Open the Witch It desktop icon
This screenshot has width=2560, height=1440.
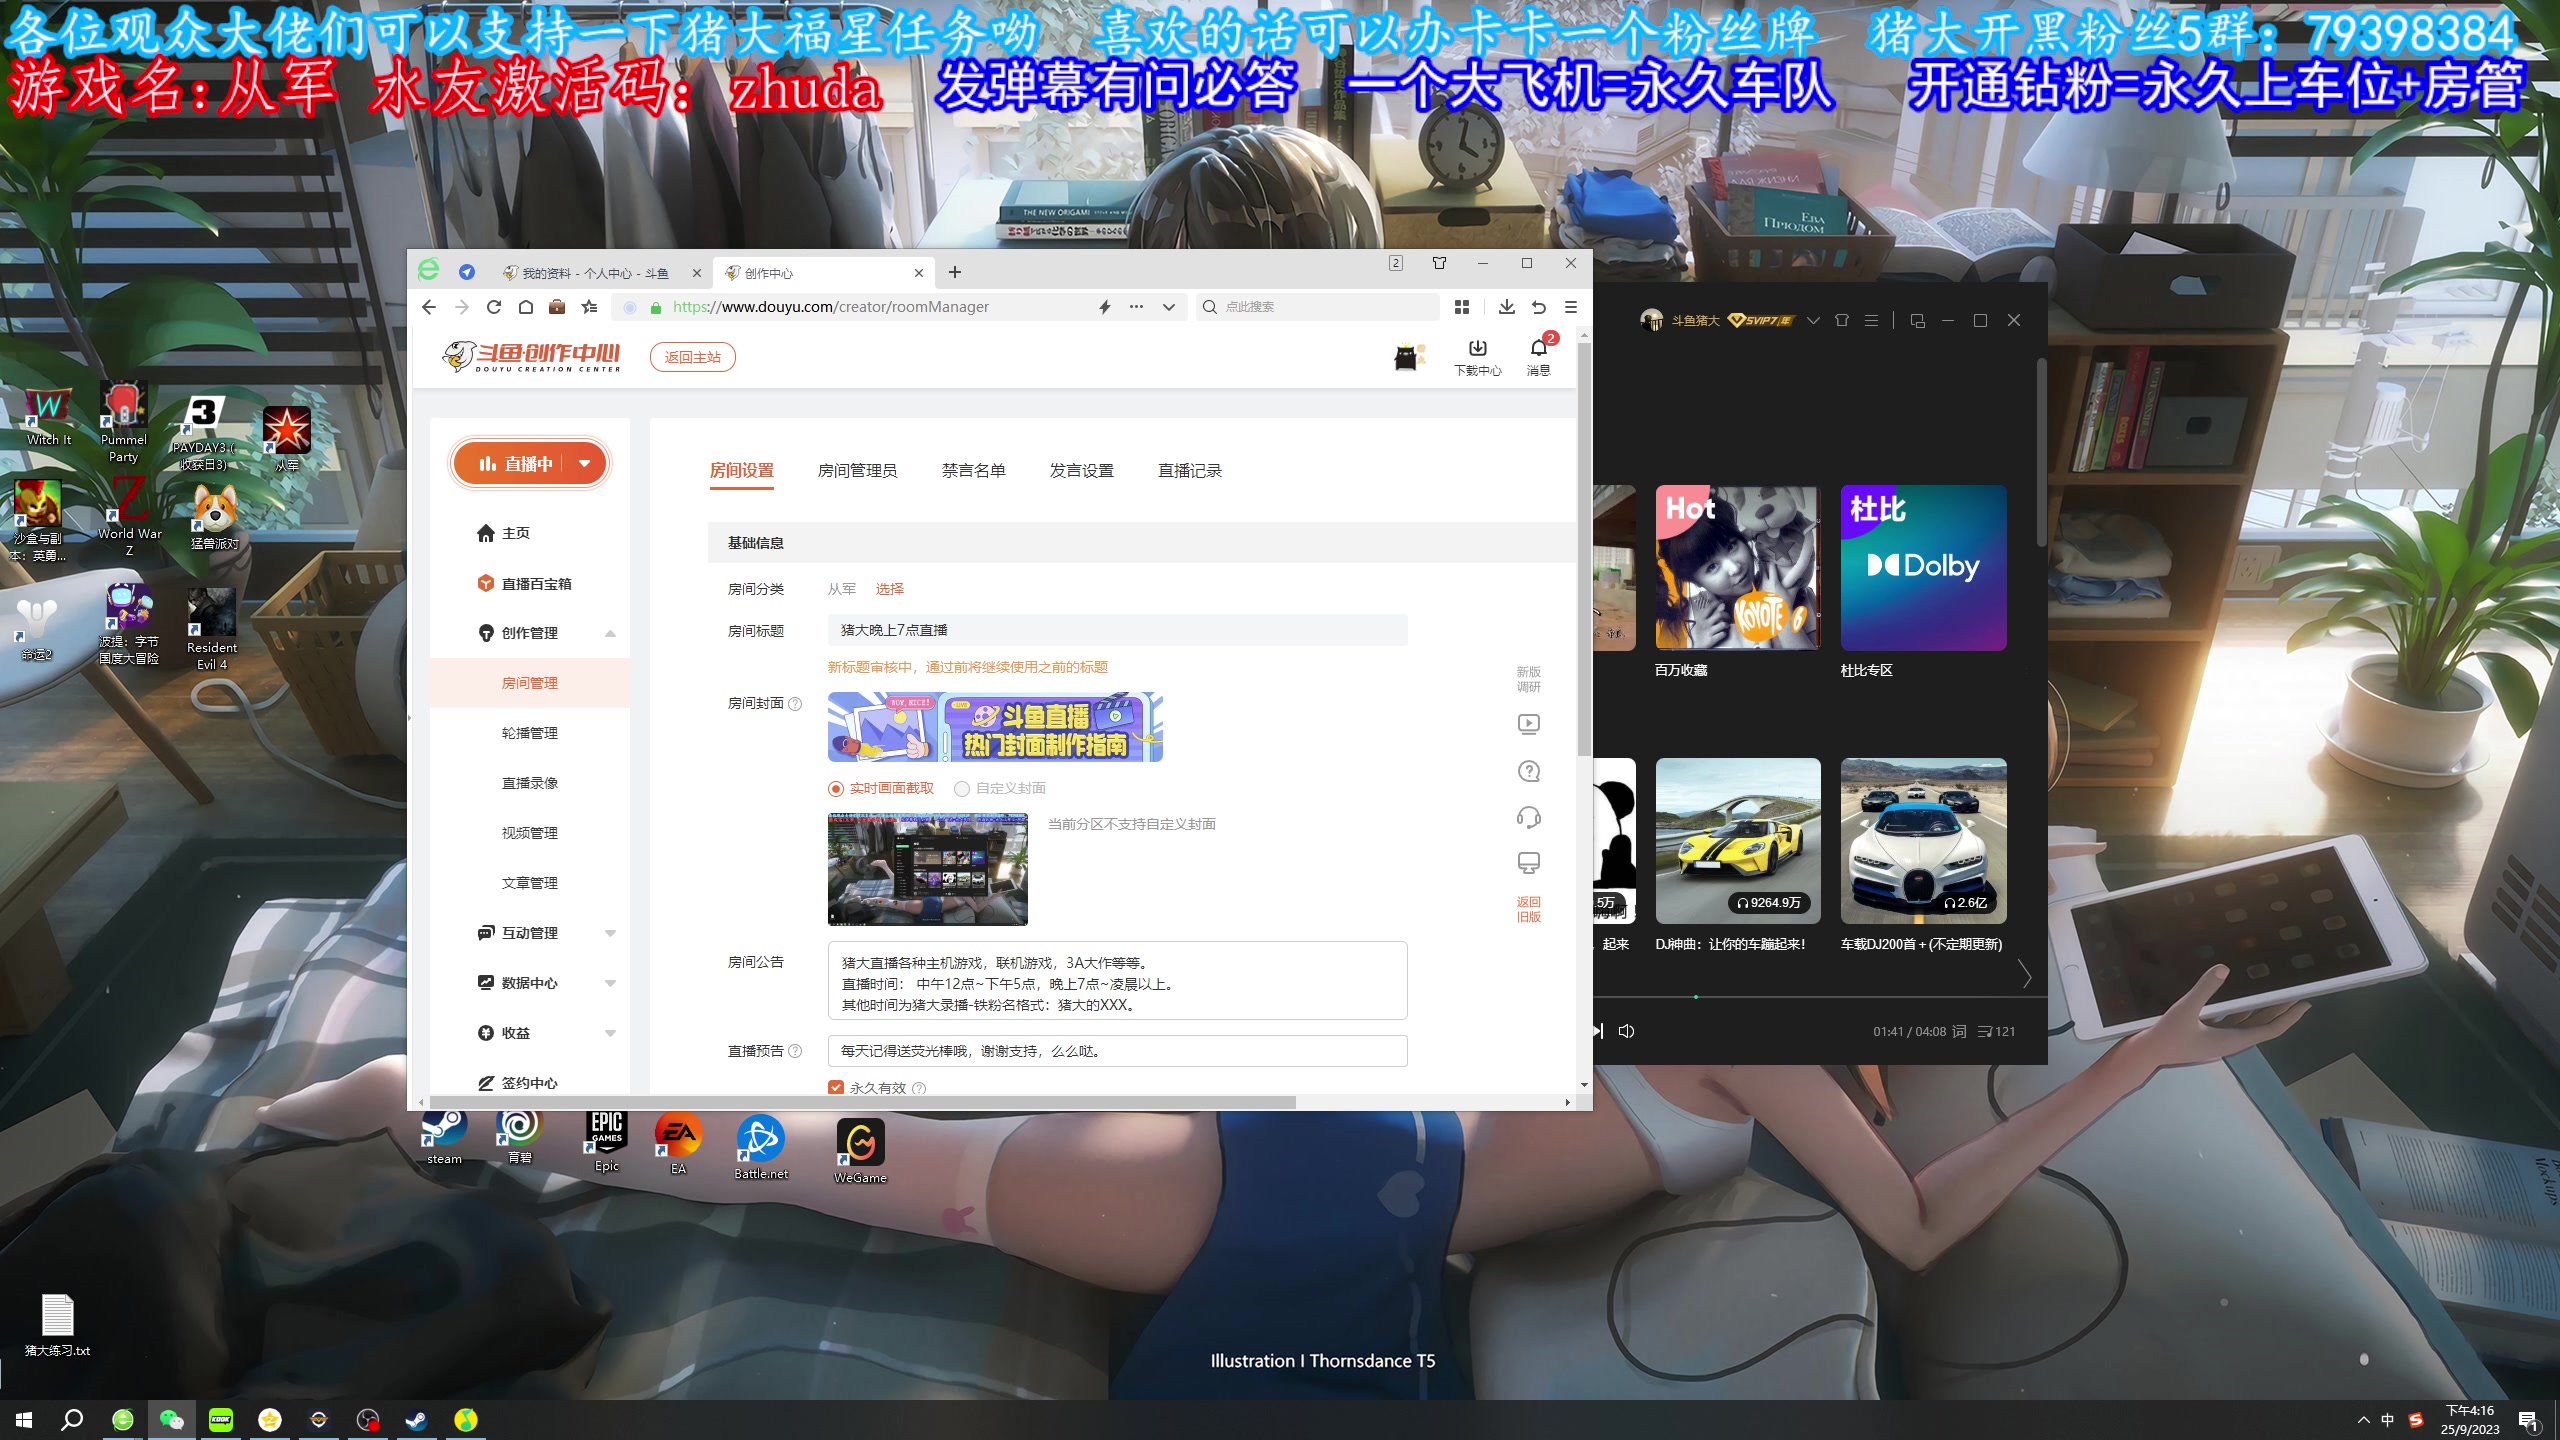(x=48, y=415)
